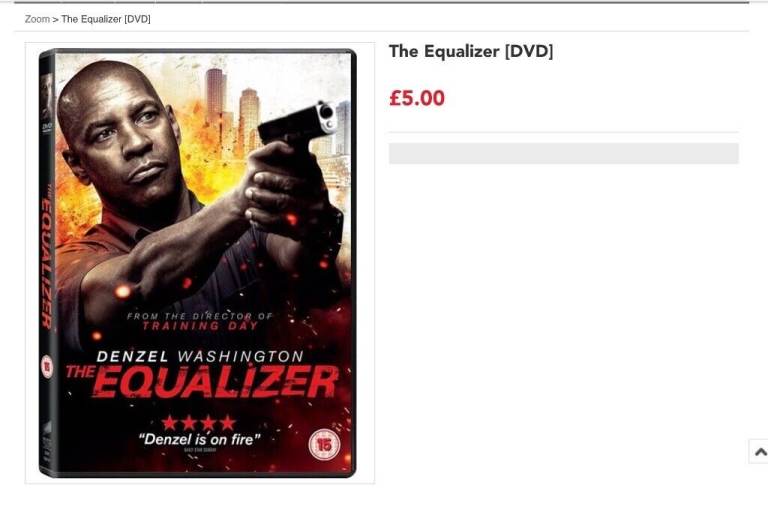The height and width of the screenshot is (509, 768).
Task: Open the Zoom breadcrumb link
Action: [x=37, y=19]
